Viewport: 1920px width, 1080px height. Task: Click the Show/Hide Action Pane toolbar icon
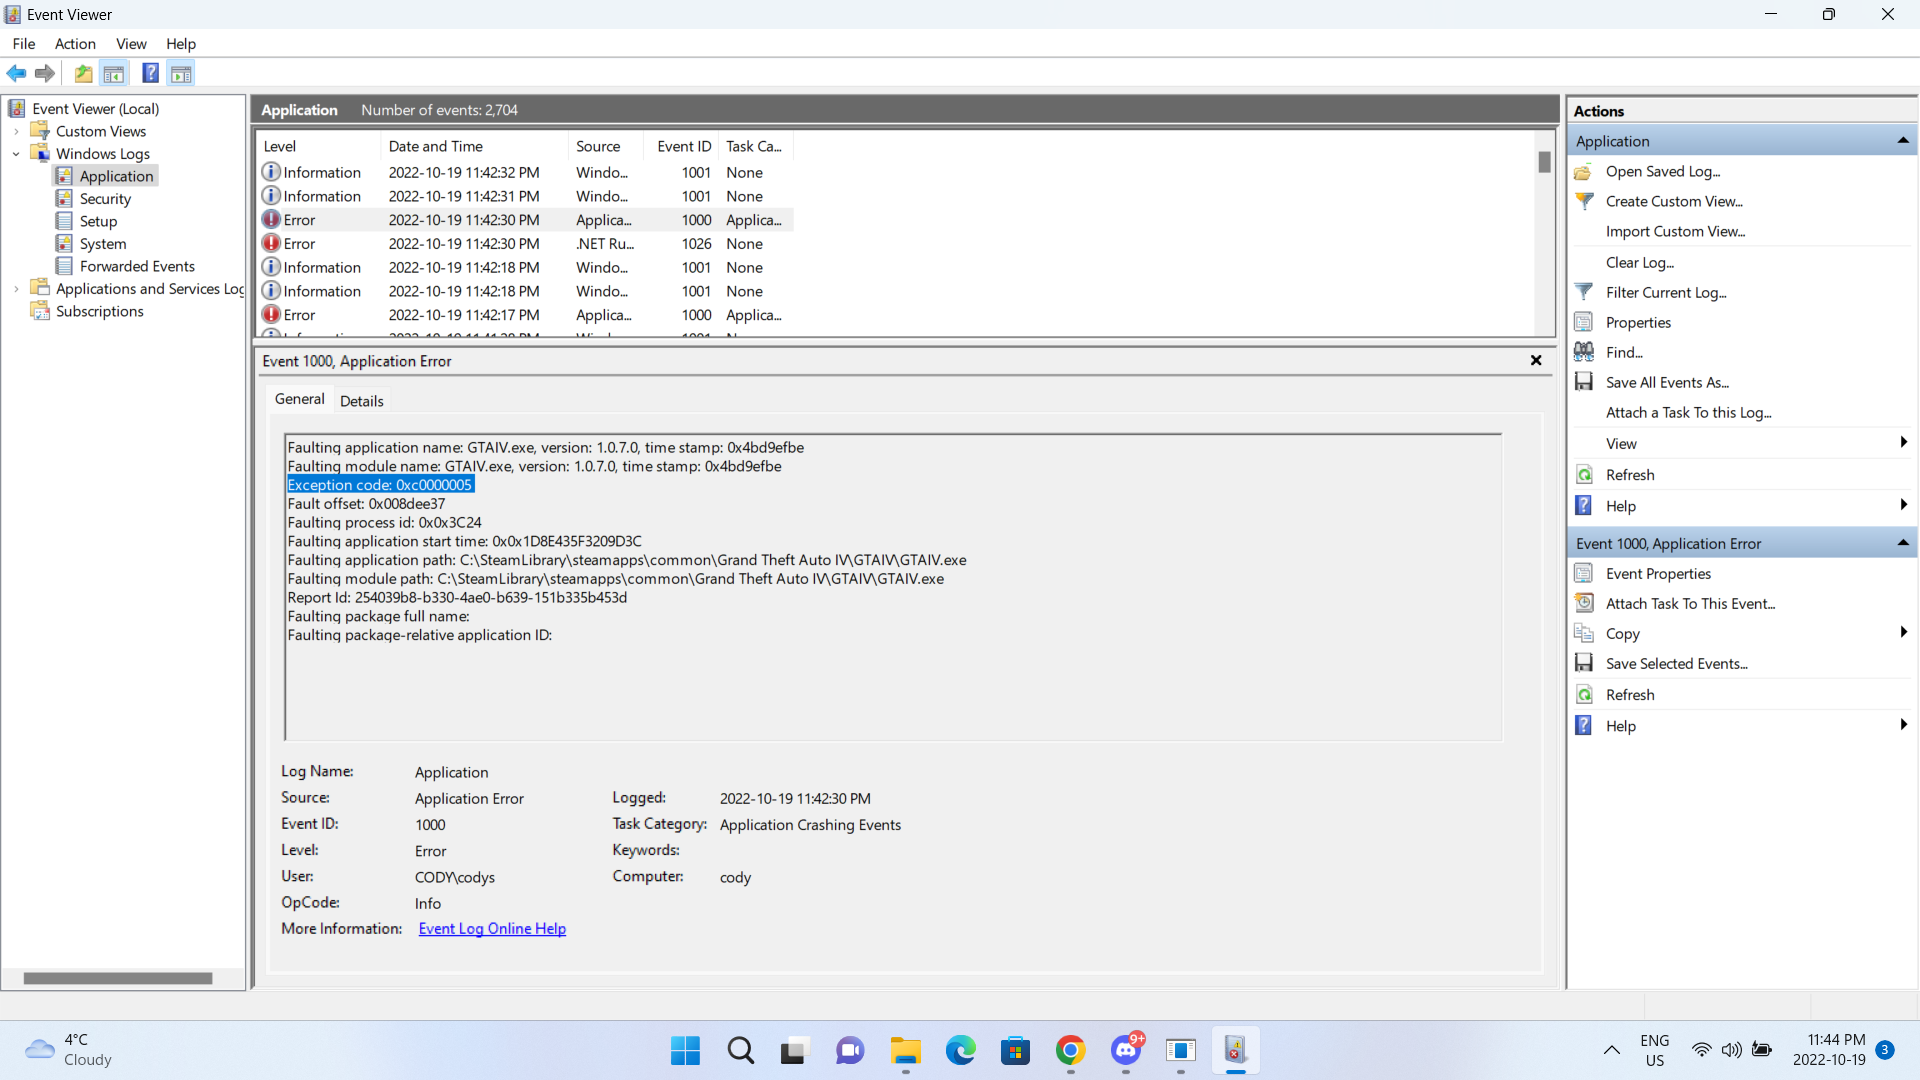coord(181,73)
